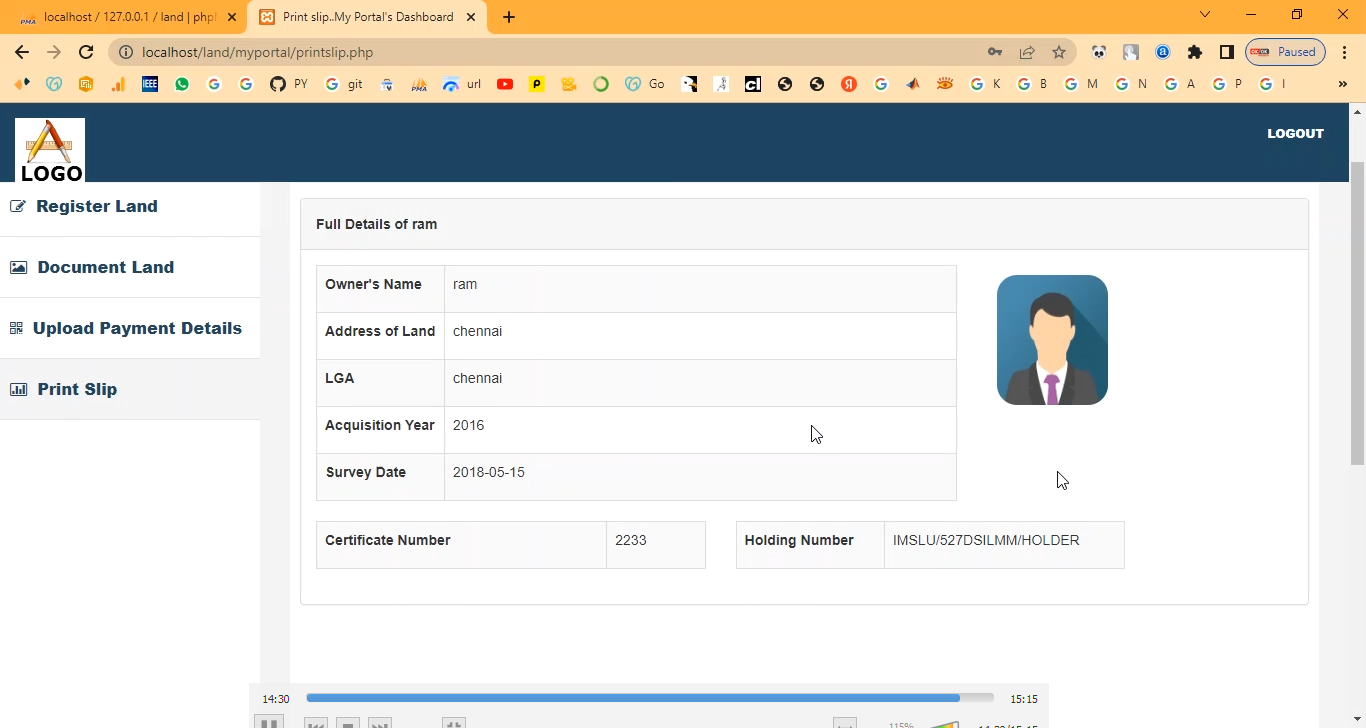Open a new browser tab
This screenshot has width=1366, height=728.
click(x=509, y=17)
